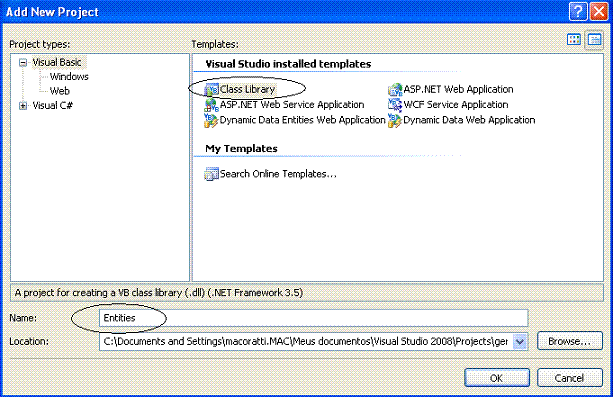
Task: Click Visual Studio installed templates heading
Action: 288,64
